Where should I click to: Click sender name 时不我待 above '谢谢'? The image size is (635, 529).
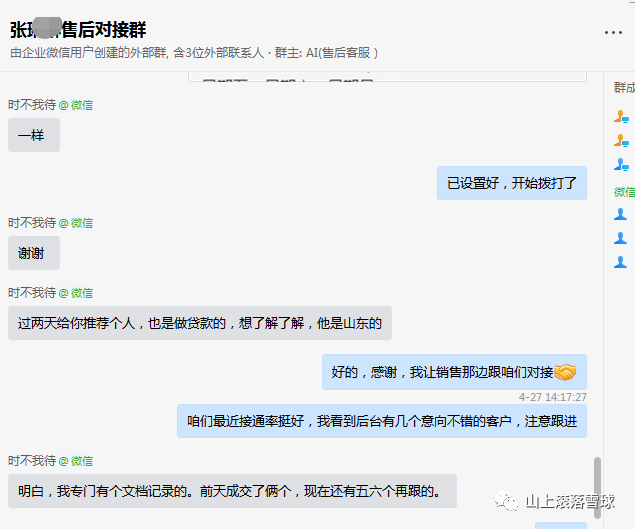coord(32,223)
